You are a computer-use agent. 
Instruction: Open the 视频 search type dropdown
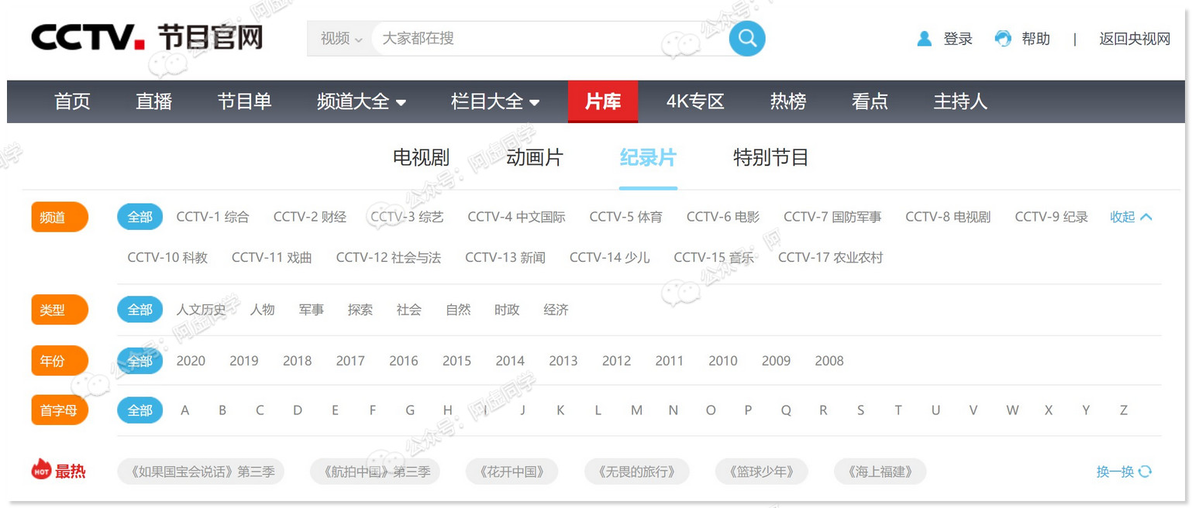[341, 38]
